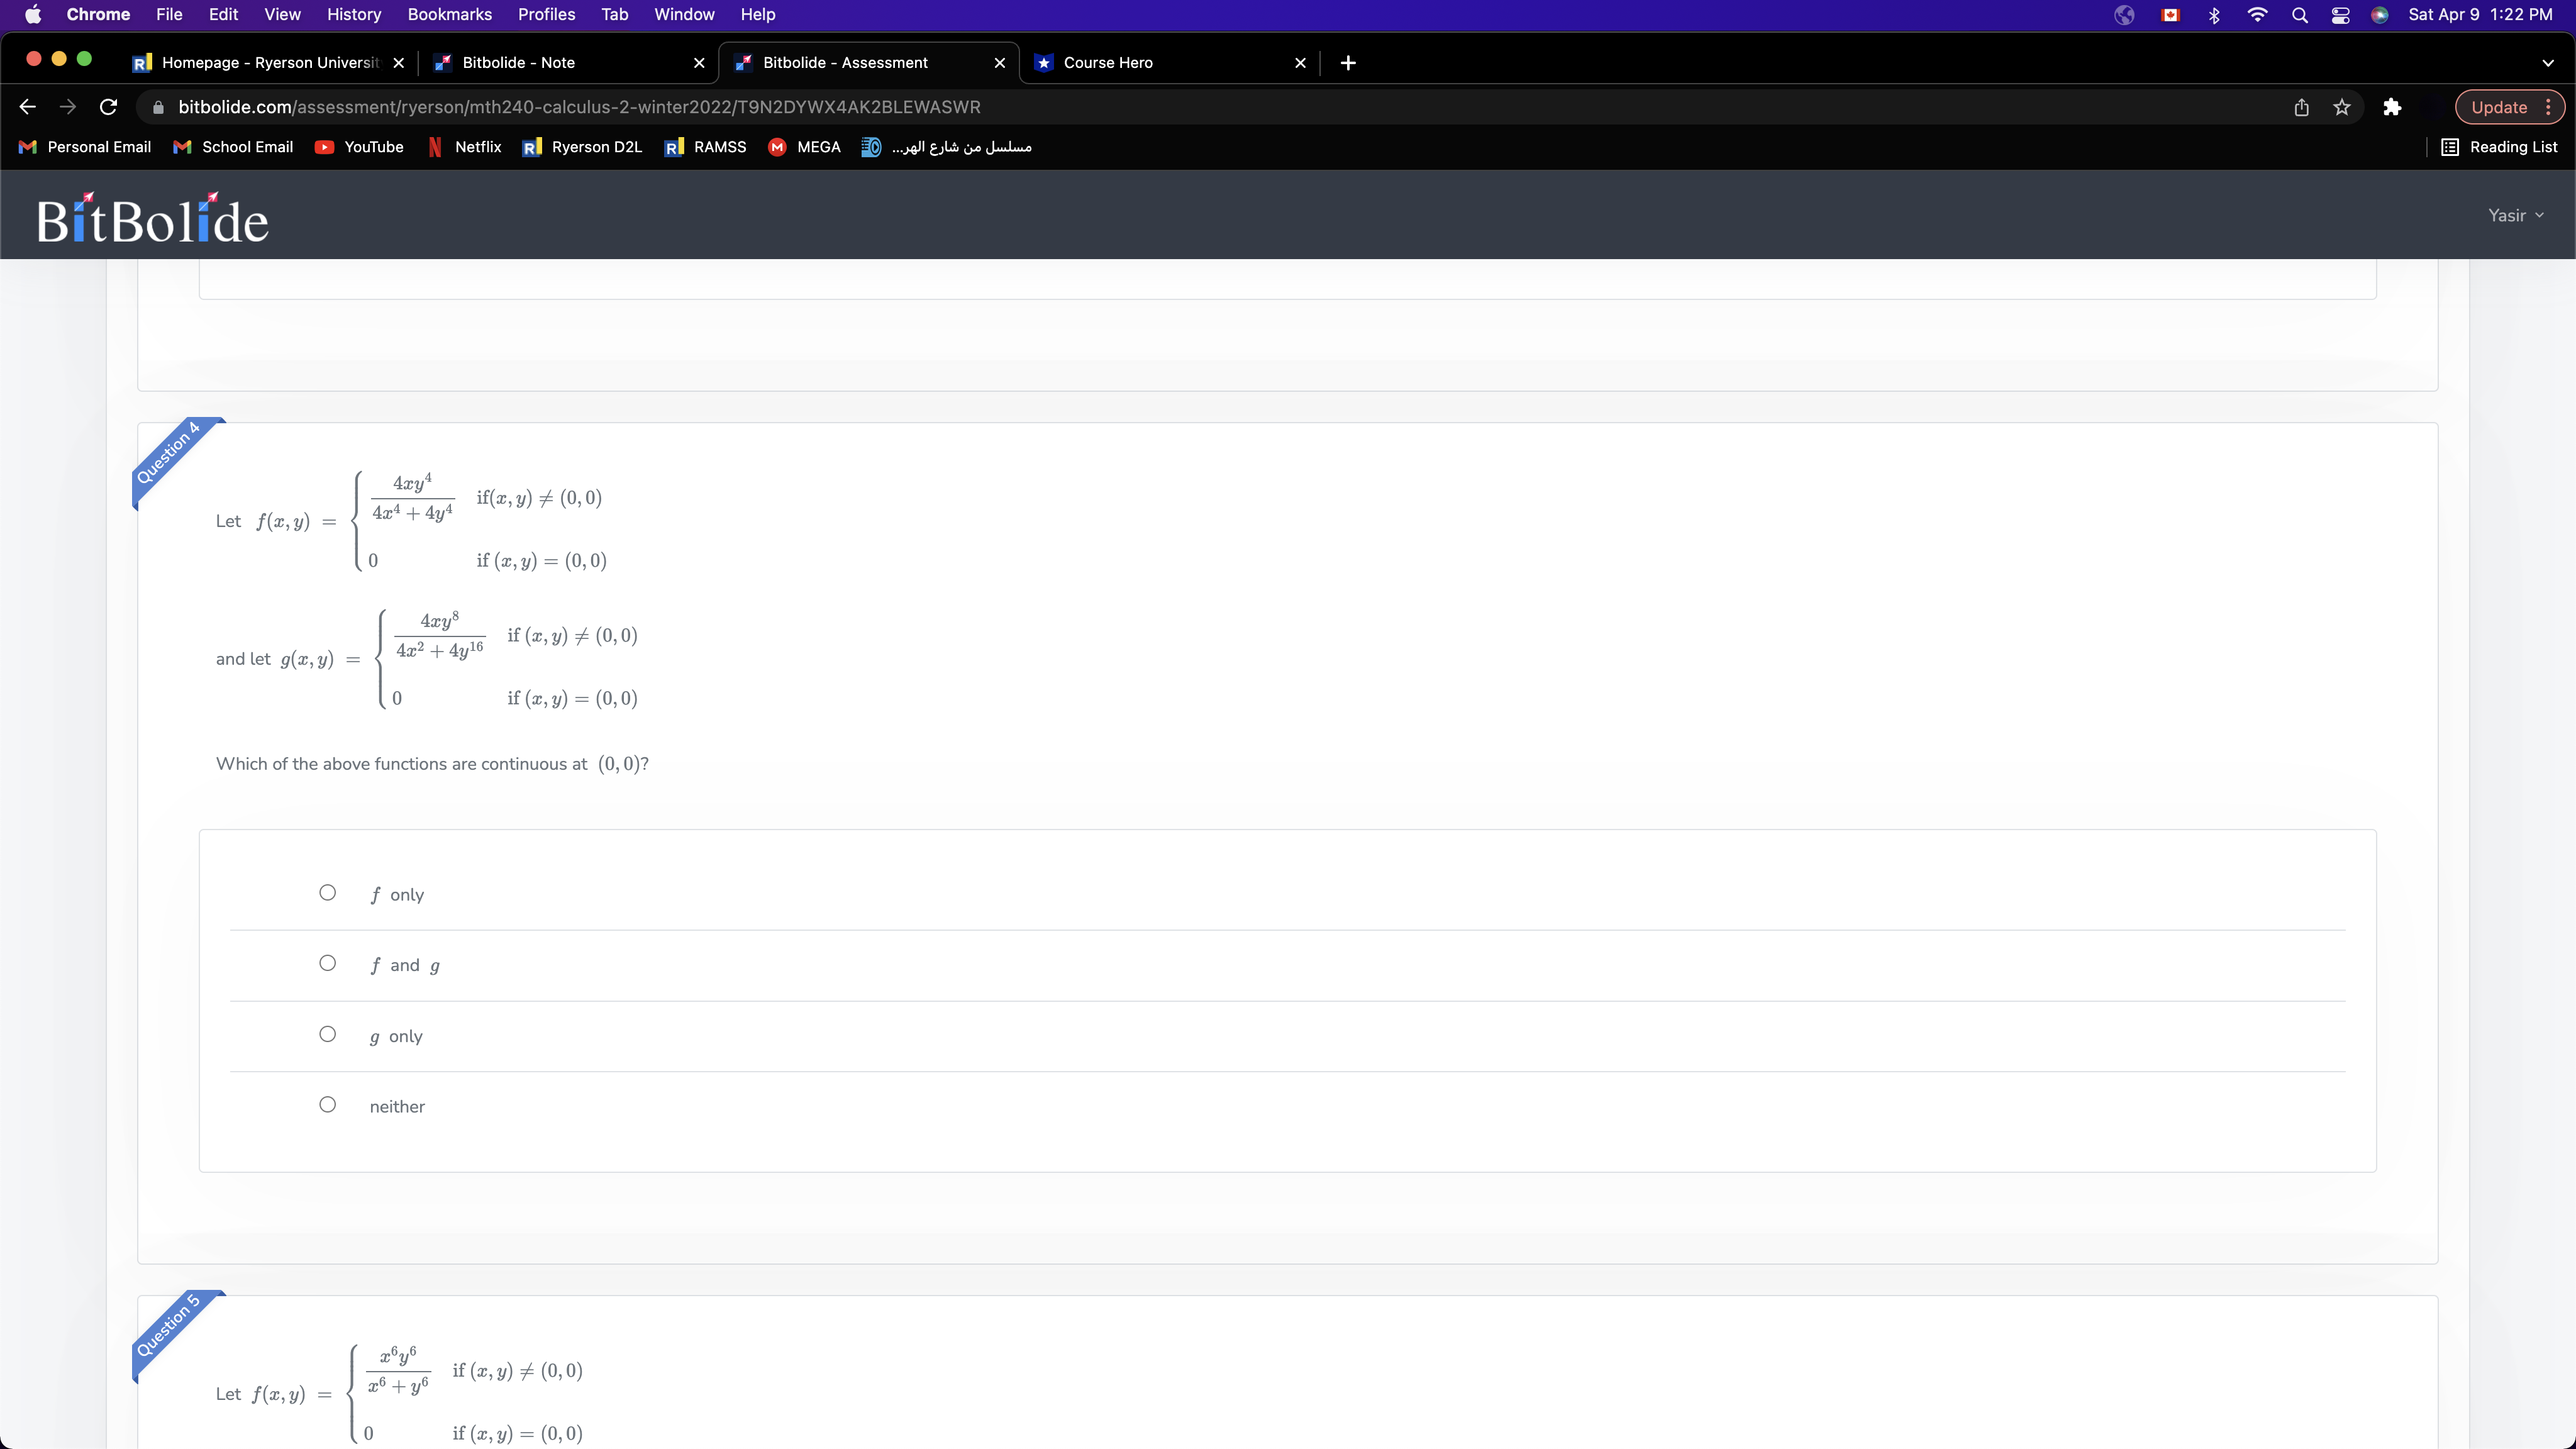Viewport: 2576px width, 1449px height.
Task: Choose the 'neither' answer option
Action: pyautogui.click(x=327, y=1104)
